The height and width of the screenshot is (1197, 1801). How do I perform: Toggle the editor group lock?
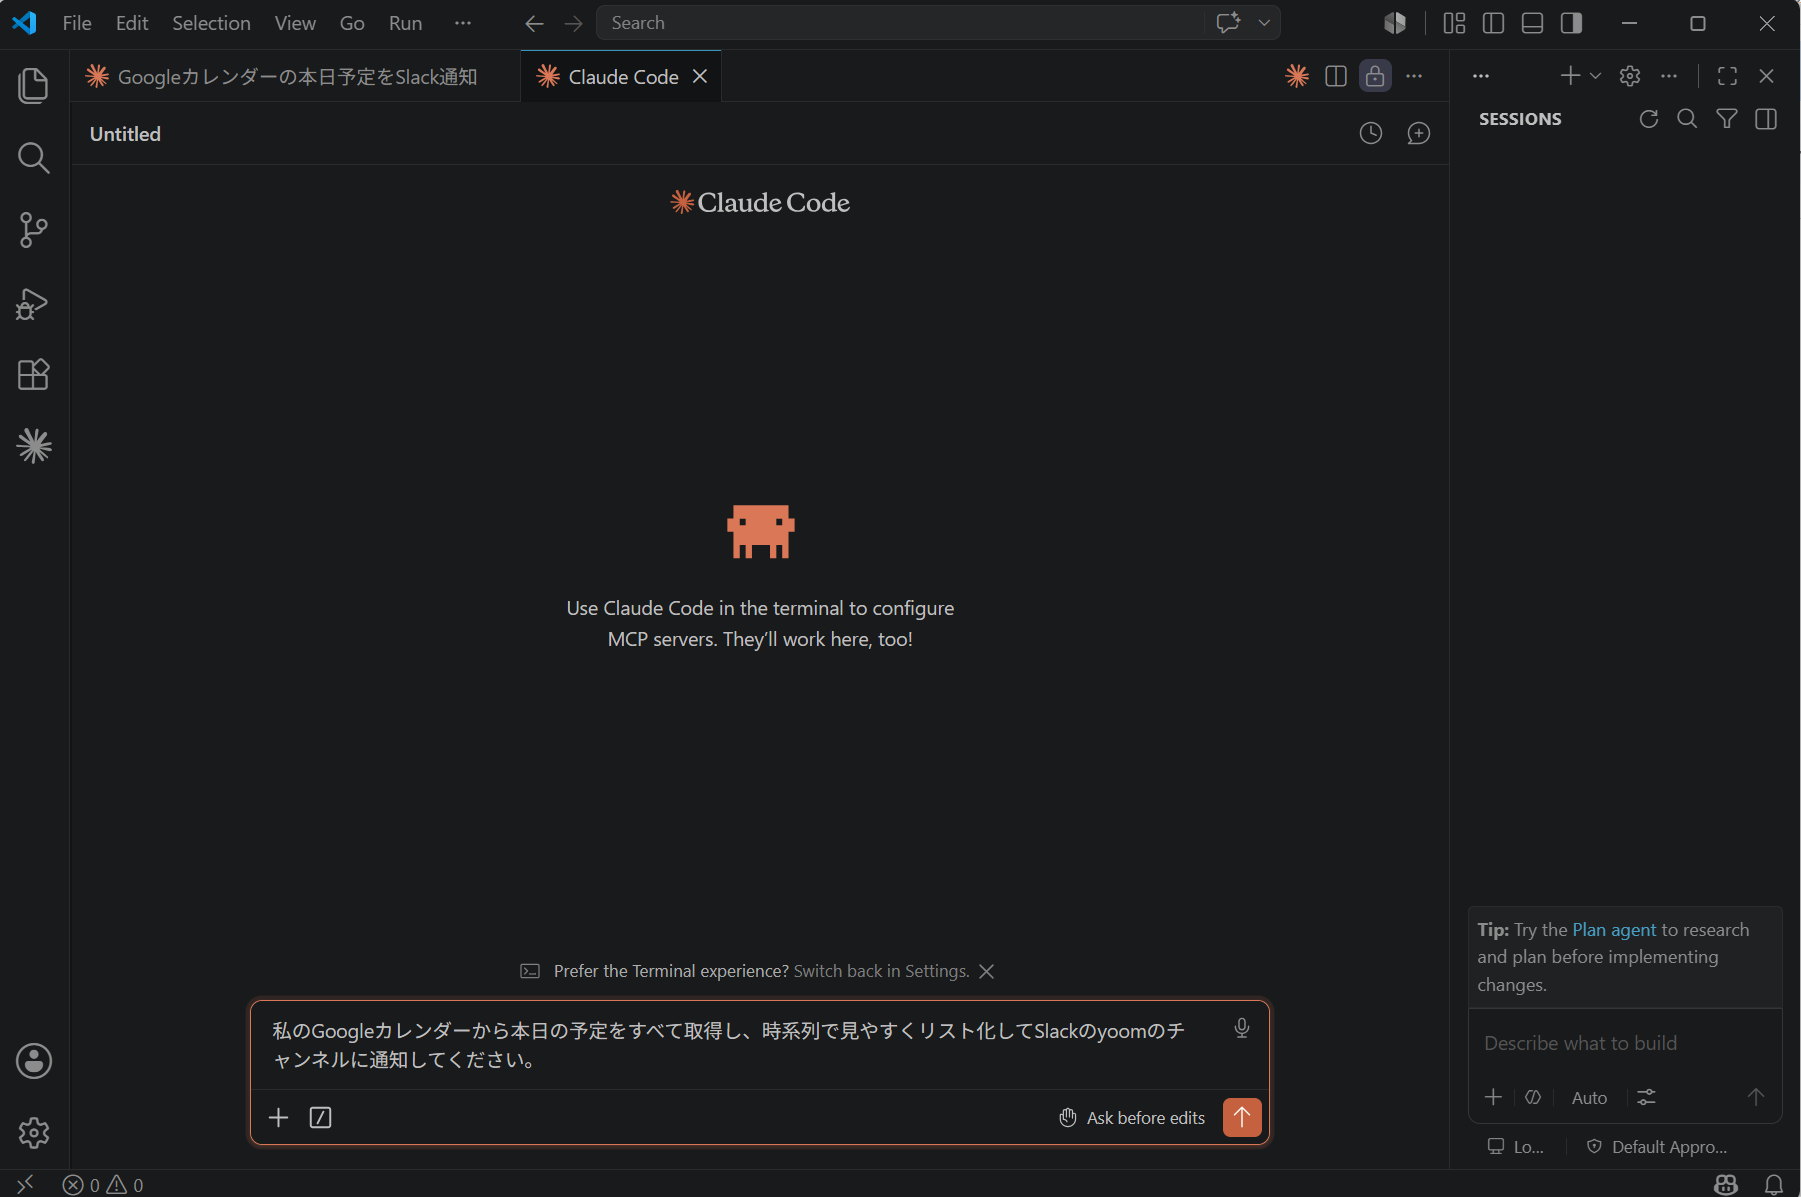pyautogui.click(x=1375, y=76)
